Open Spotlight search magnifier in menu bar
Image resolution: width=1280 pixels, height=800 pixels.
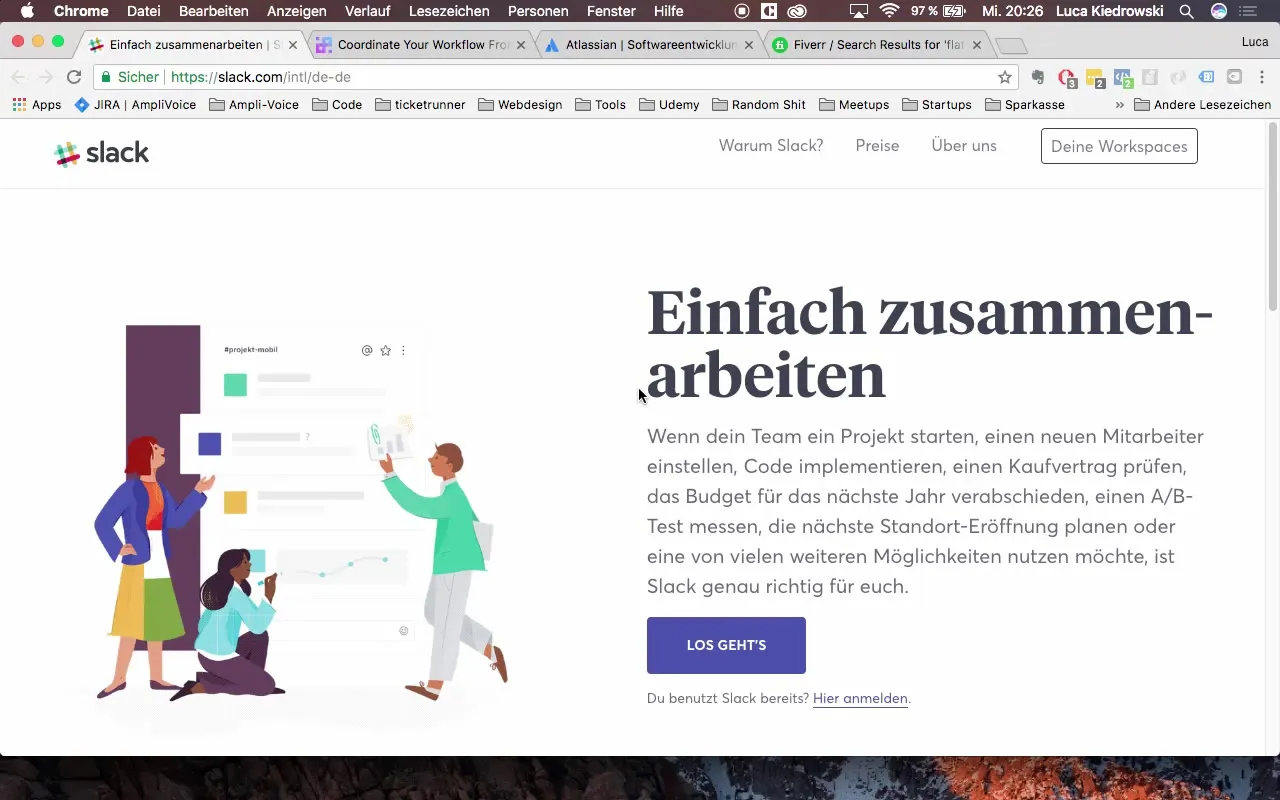point(1186,11)
